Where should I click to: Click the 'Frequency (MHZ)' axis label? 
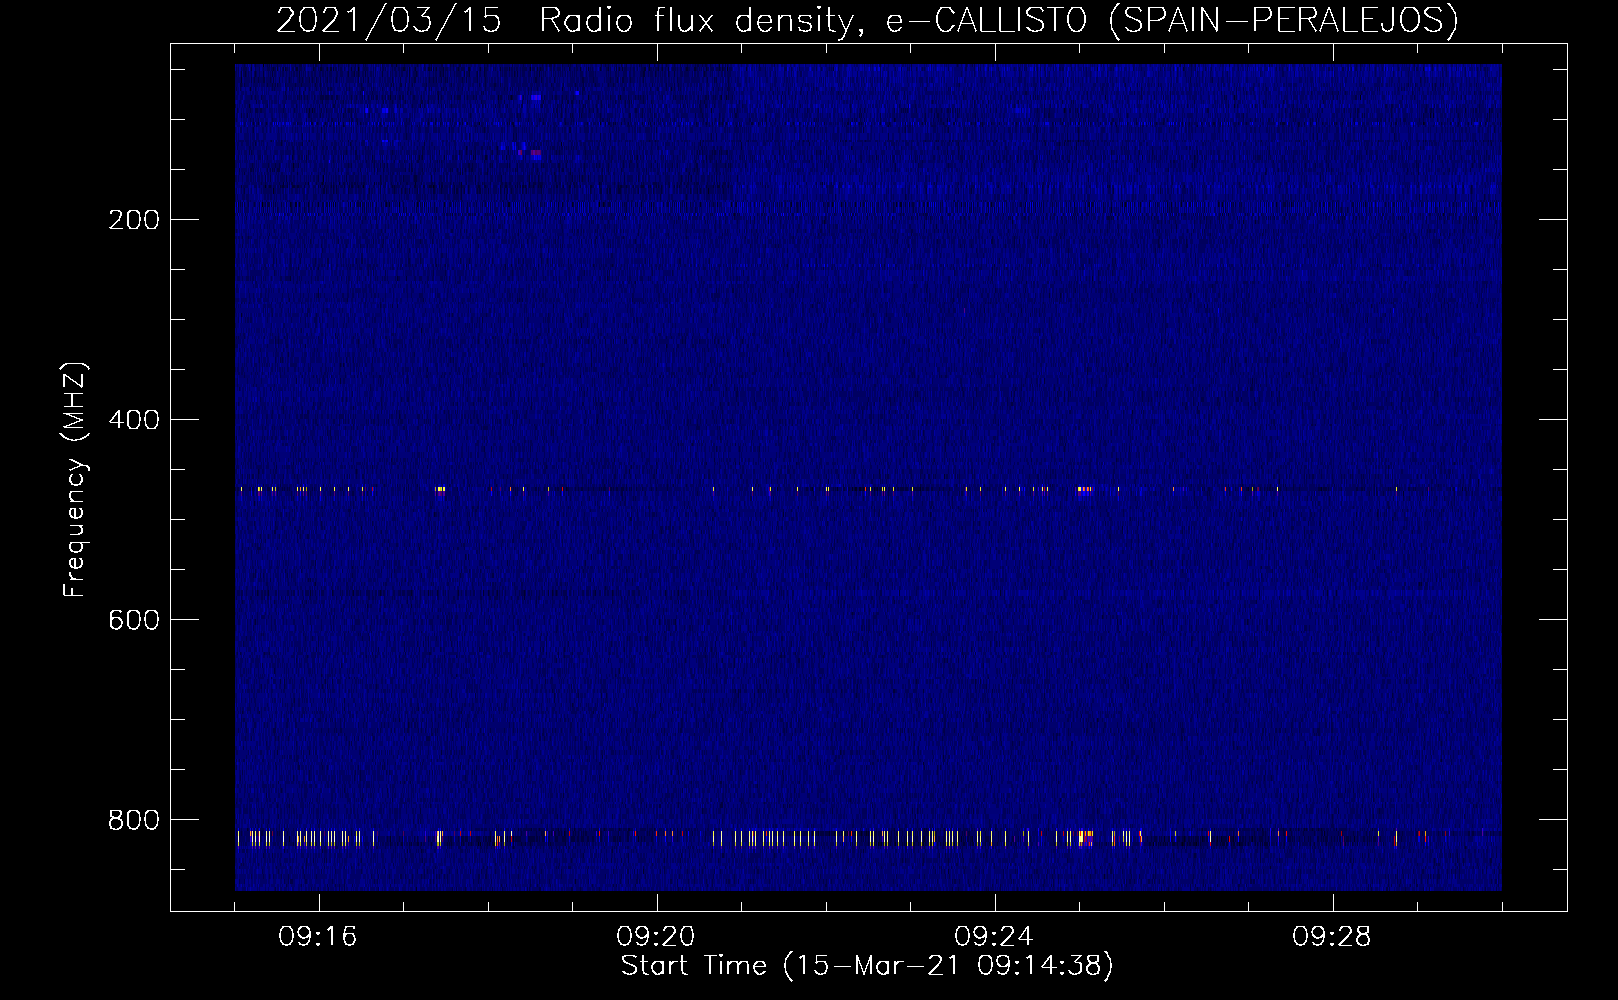(75, 479)
